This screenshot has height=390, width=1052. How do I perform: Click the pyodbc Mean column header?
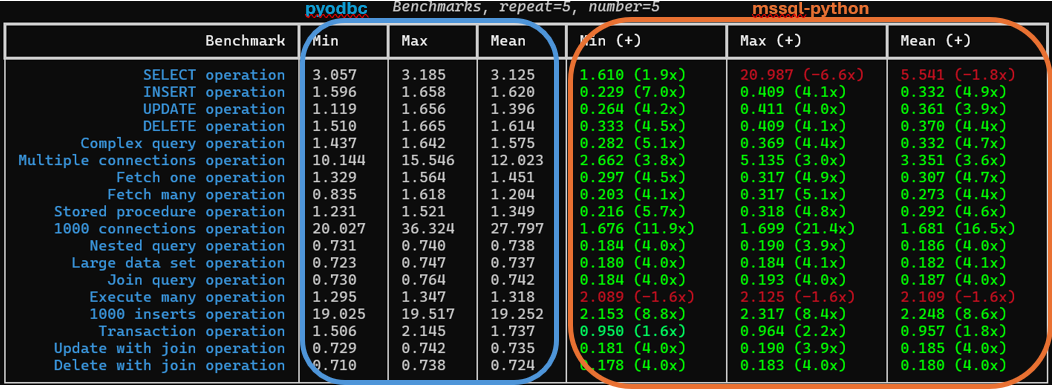pos(508,41)
